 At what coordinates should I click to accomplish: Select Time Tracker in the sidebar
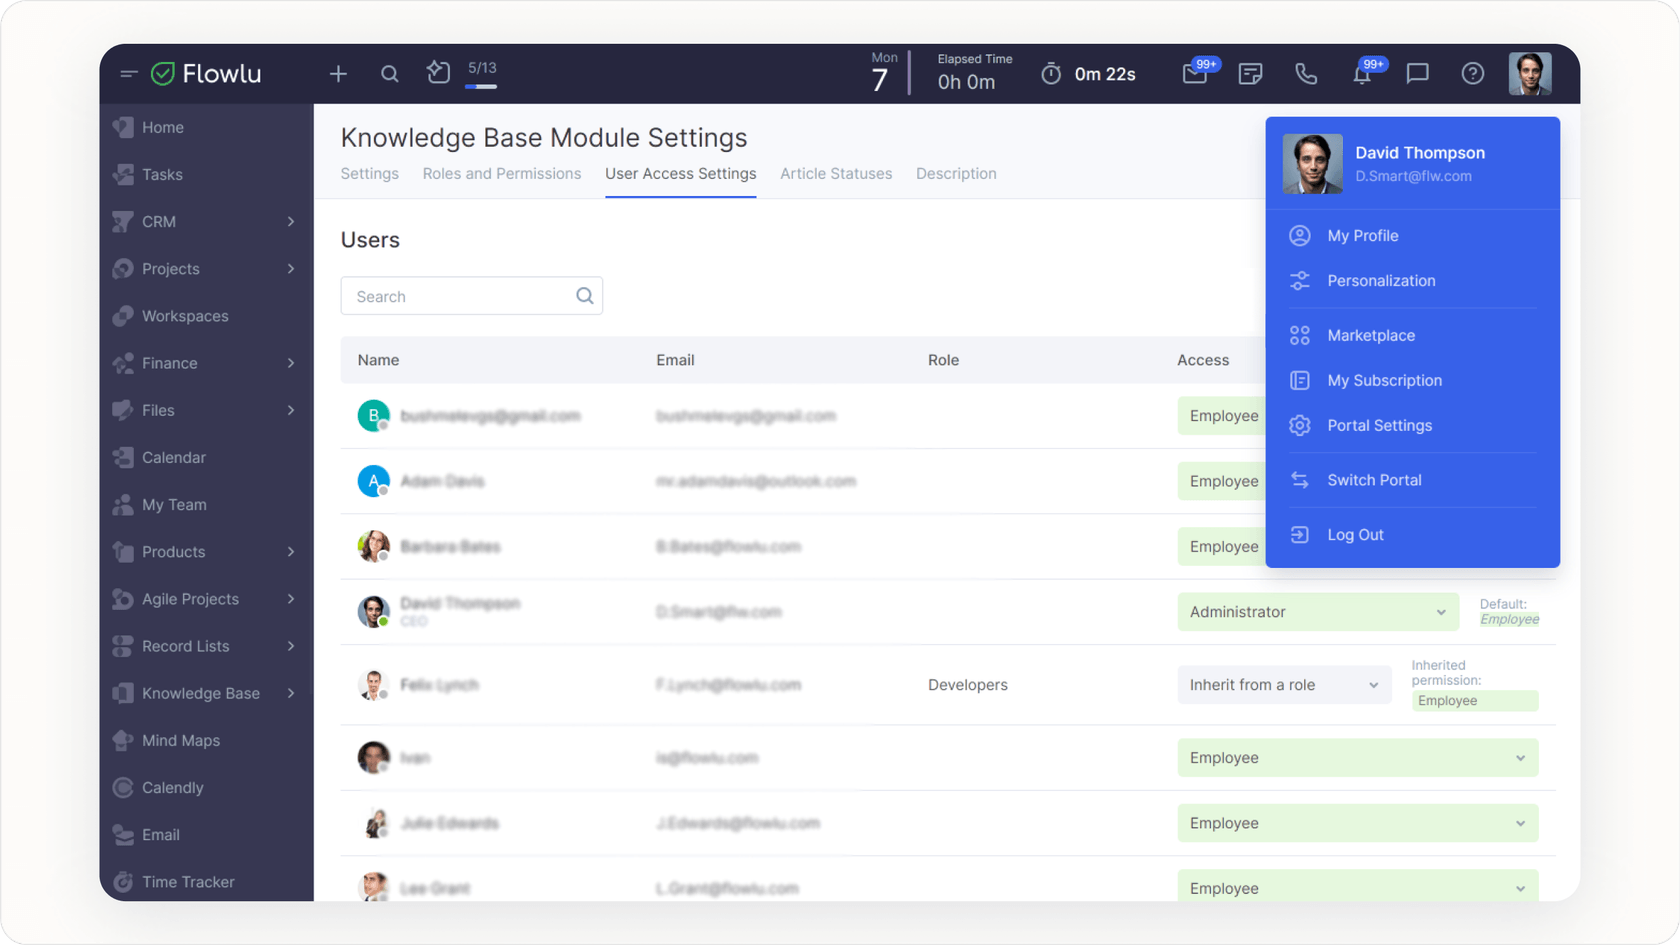pos(188,882)
